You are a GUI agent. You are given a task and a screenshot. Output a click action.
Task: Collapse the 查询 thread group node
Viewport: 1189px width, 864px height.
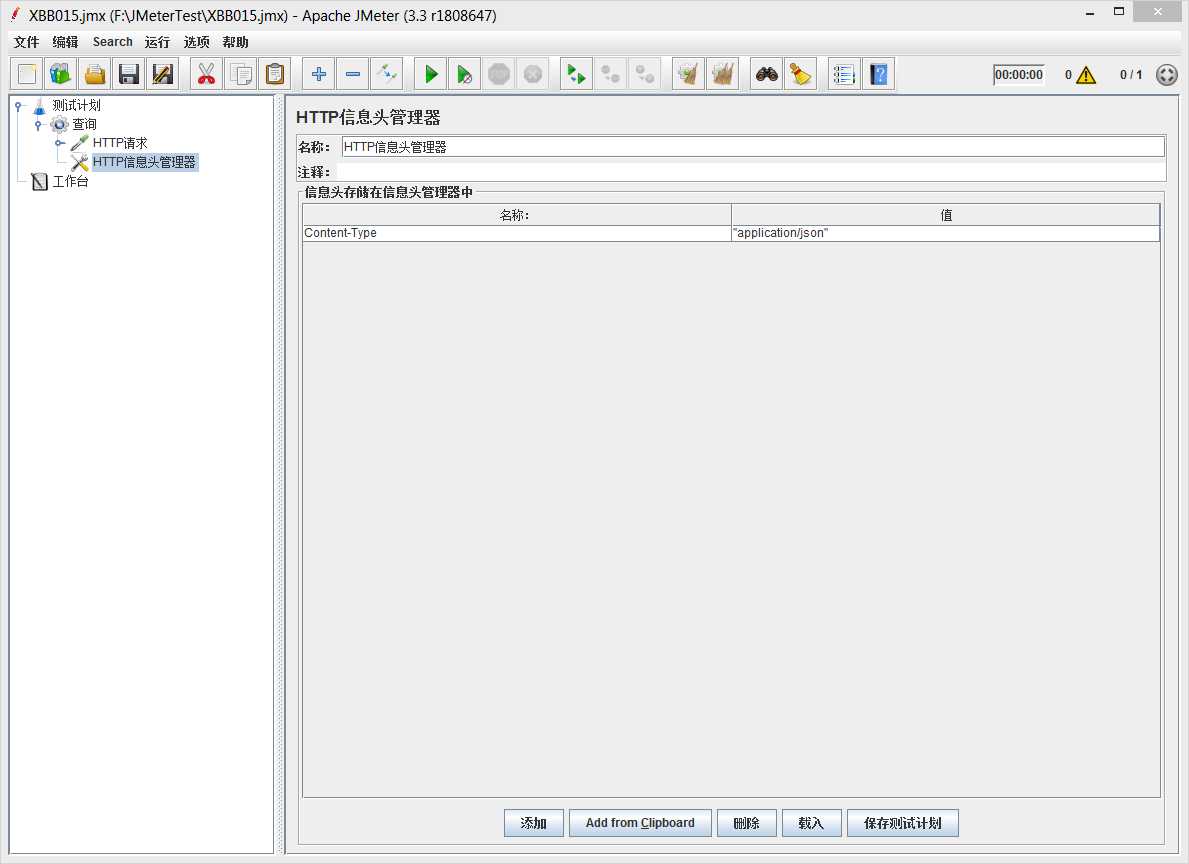38,124
